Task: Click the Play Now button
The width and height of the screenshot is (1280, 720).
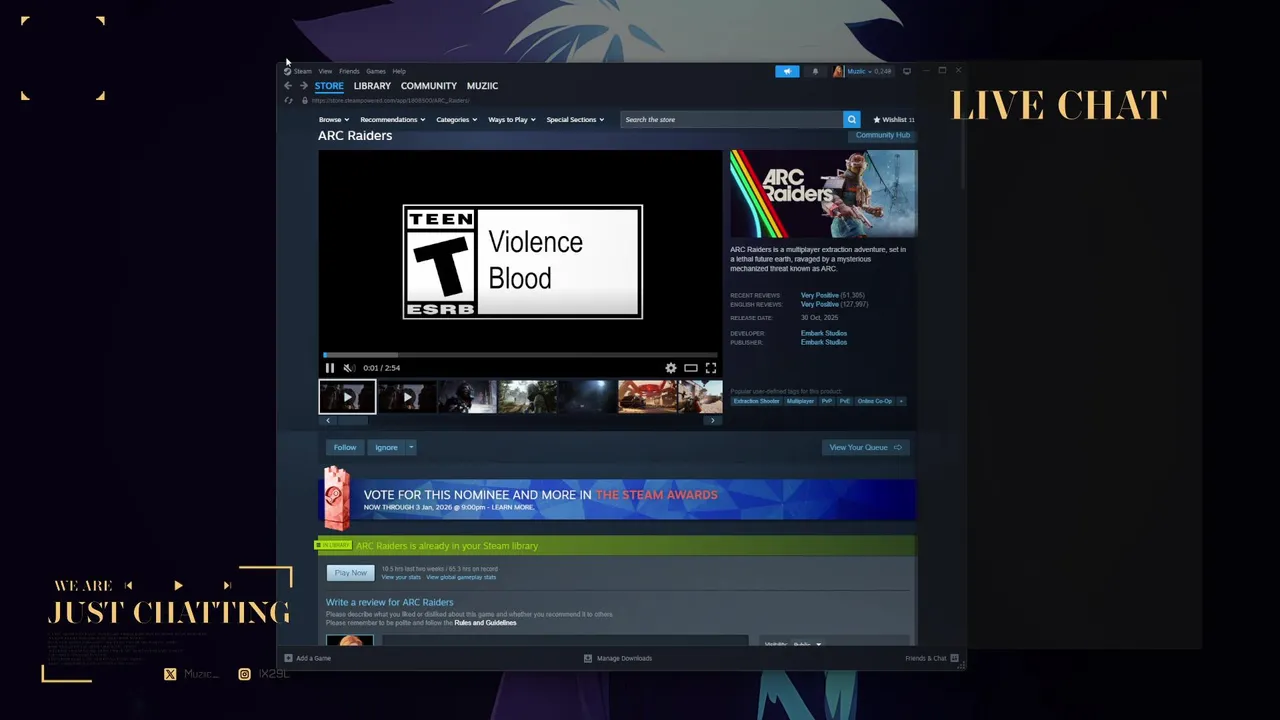Action: click(350, 573)
